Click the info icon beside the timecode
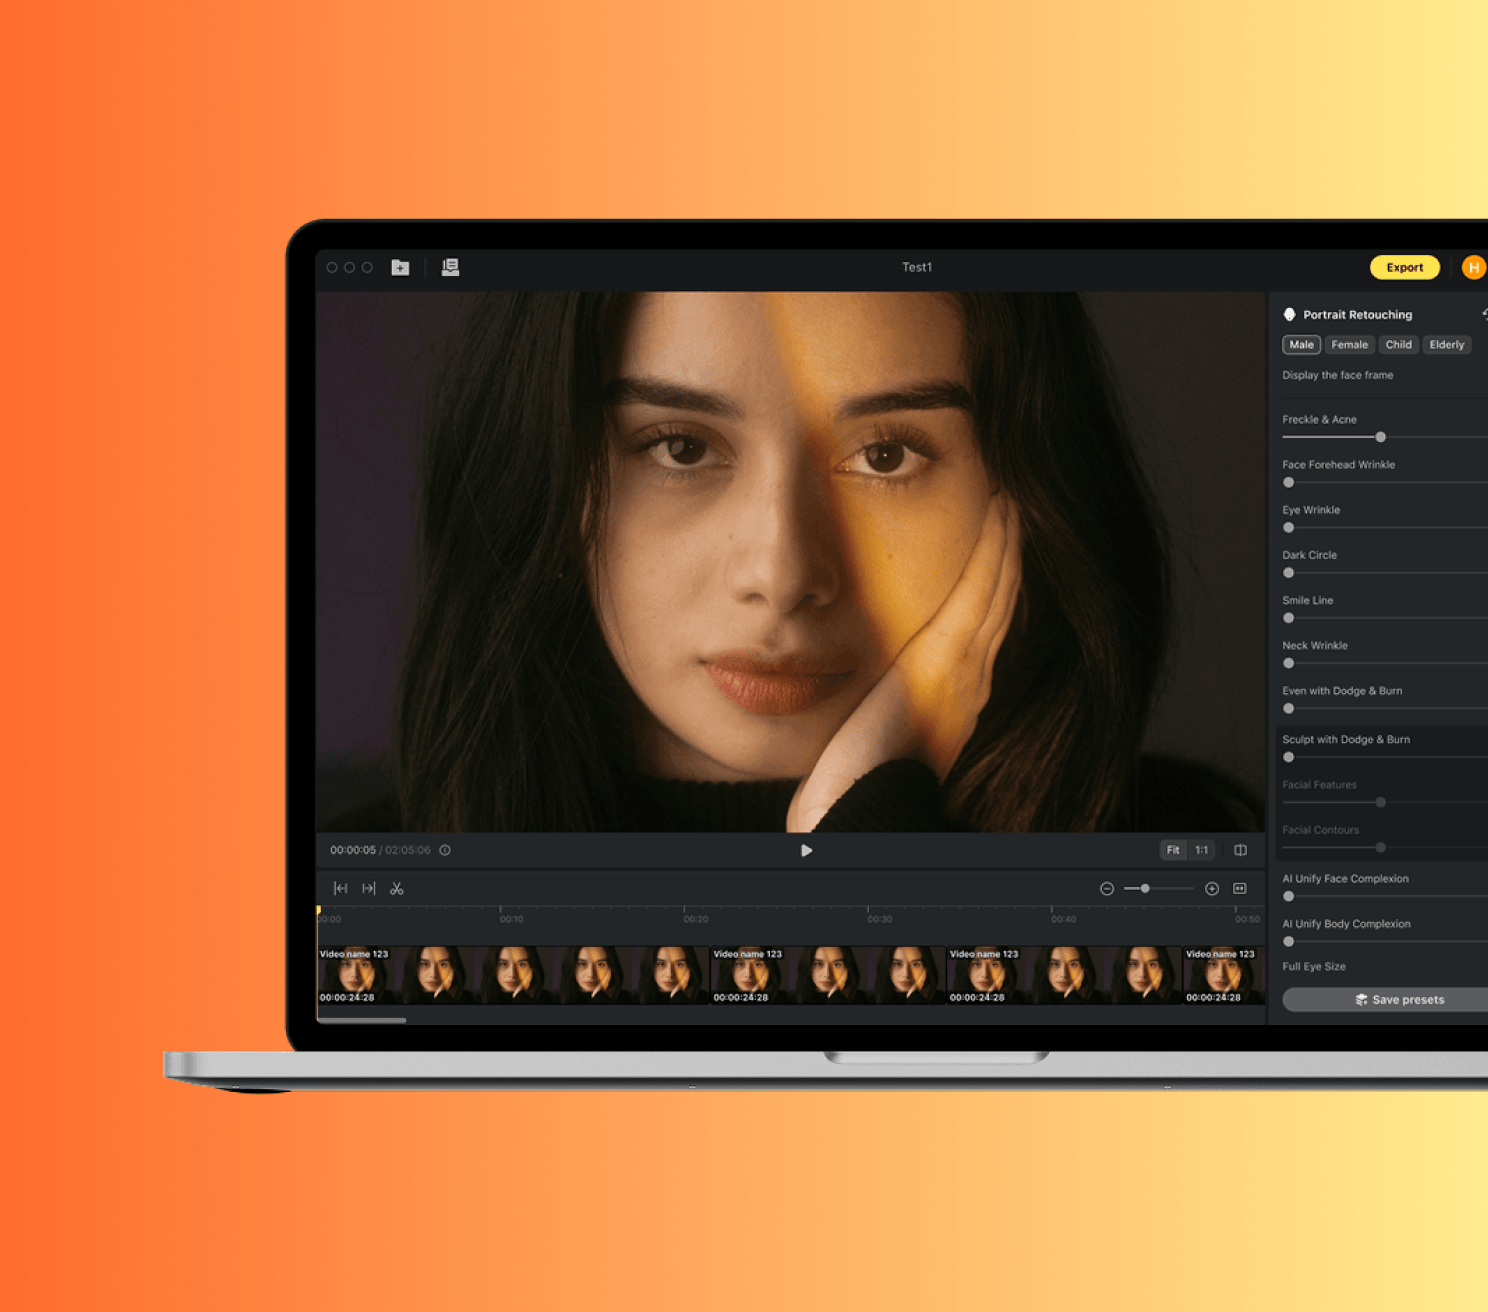The width and height of the screenshot is (1488, 1312). click(445, 850)
